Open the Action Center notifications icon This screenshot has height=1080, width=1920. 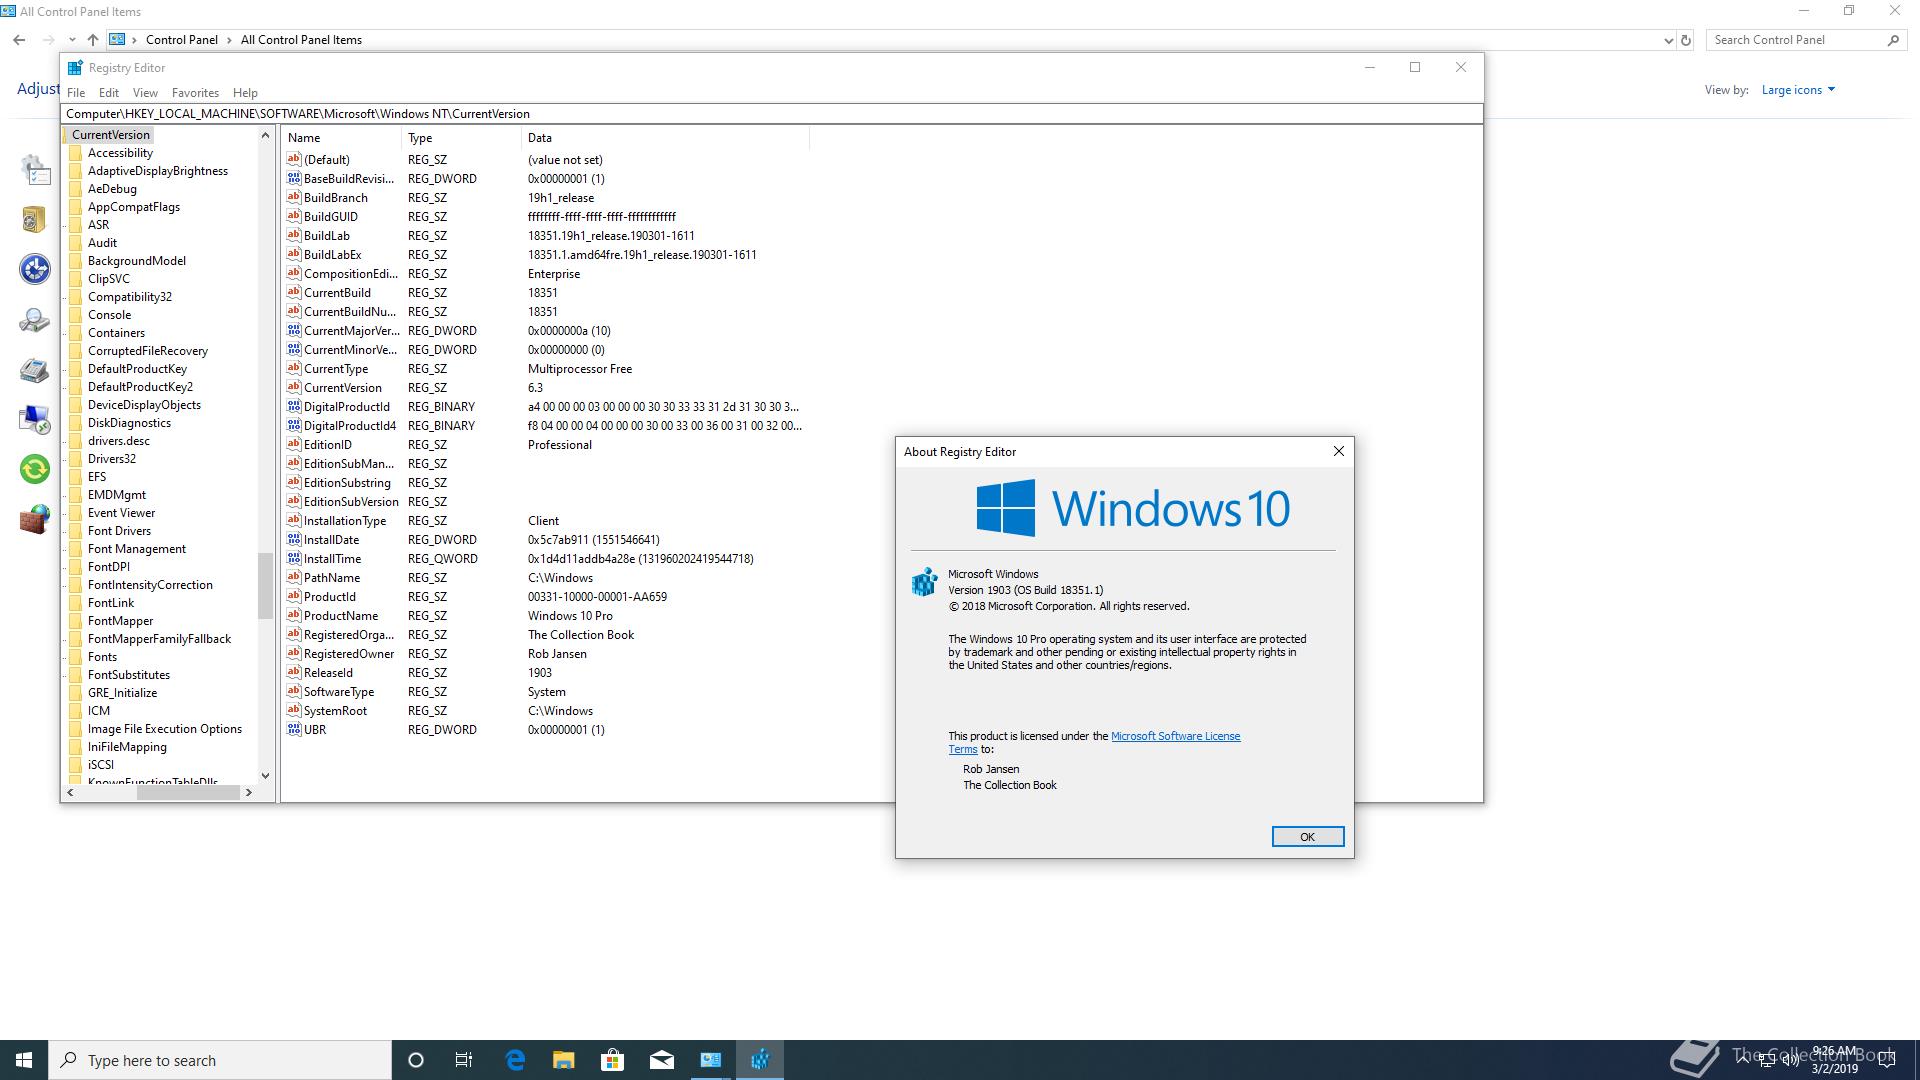(x=1887, y=1060)
